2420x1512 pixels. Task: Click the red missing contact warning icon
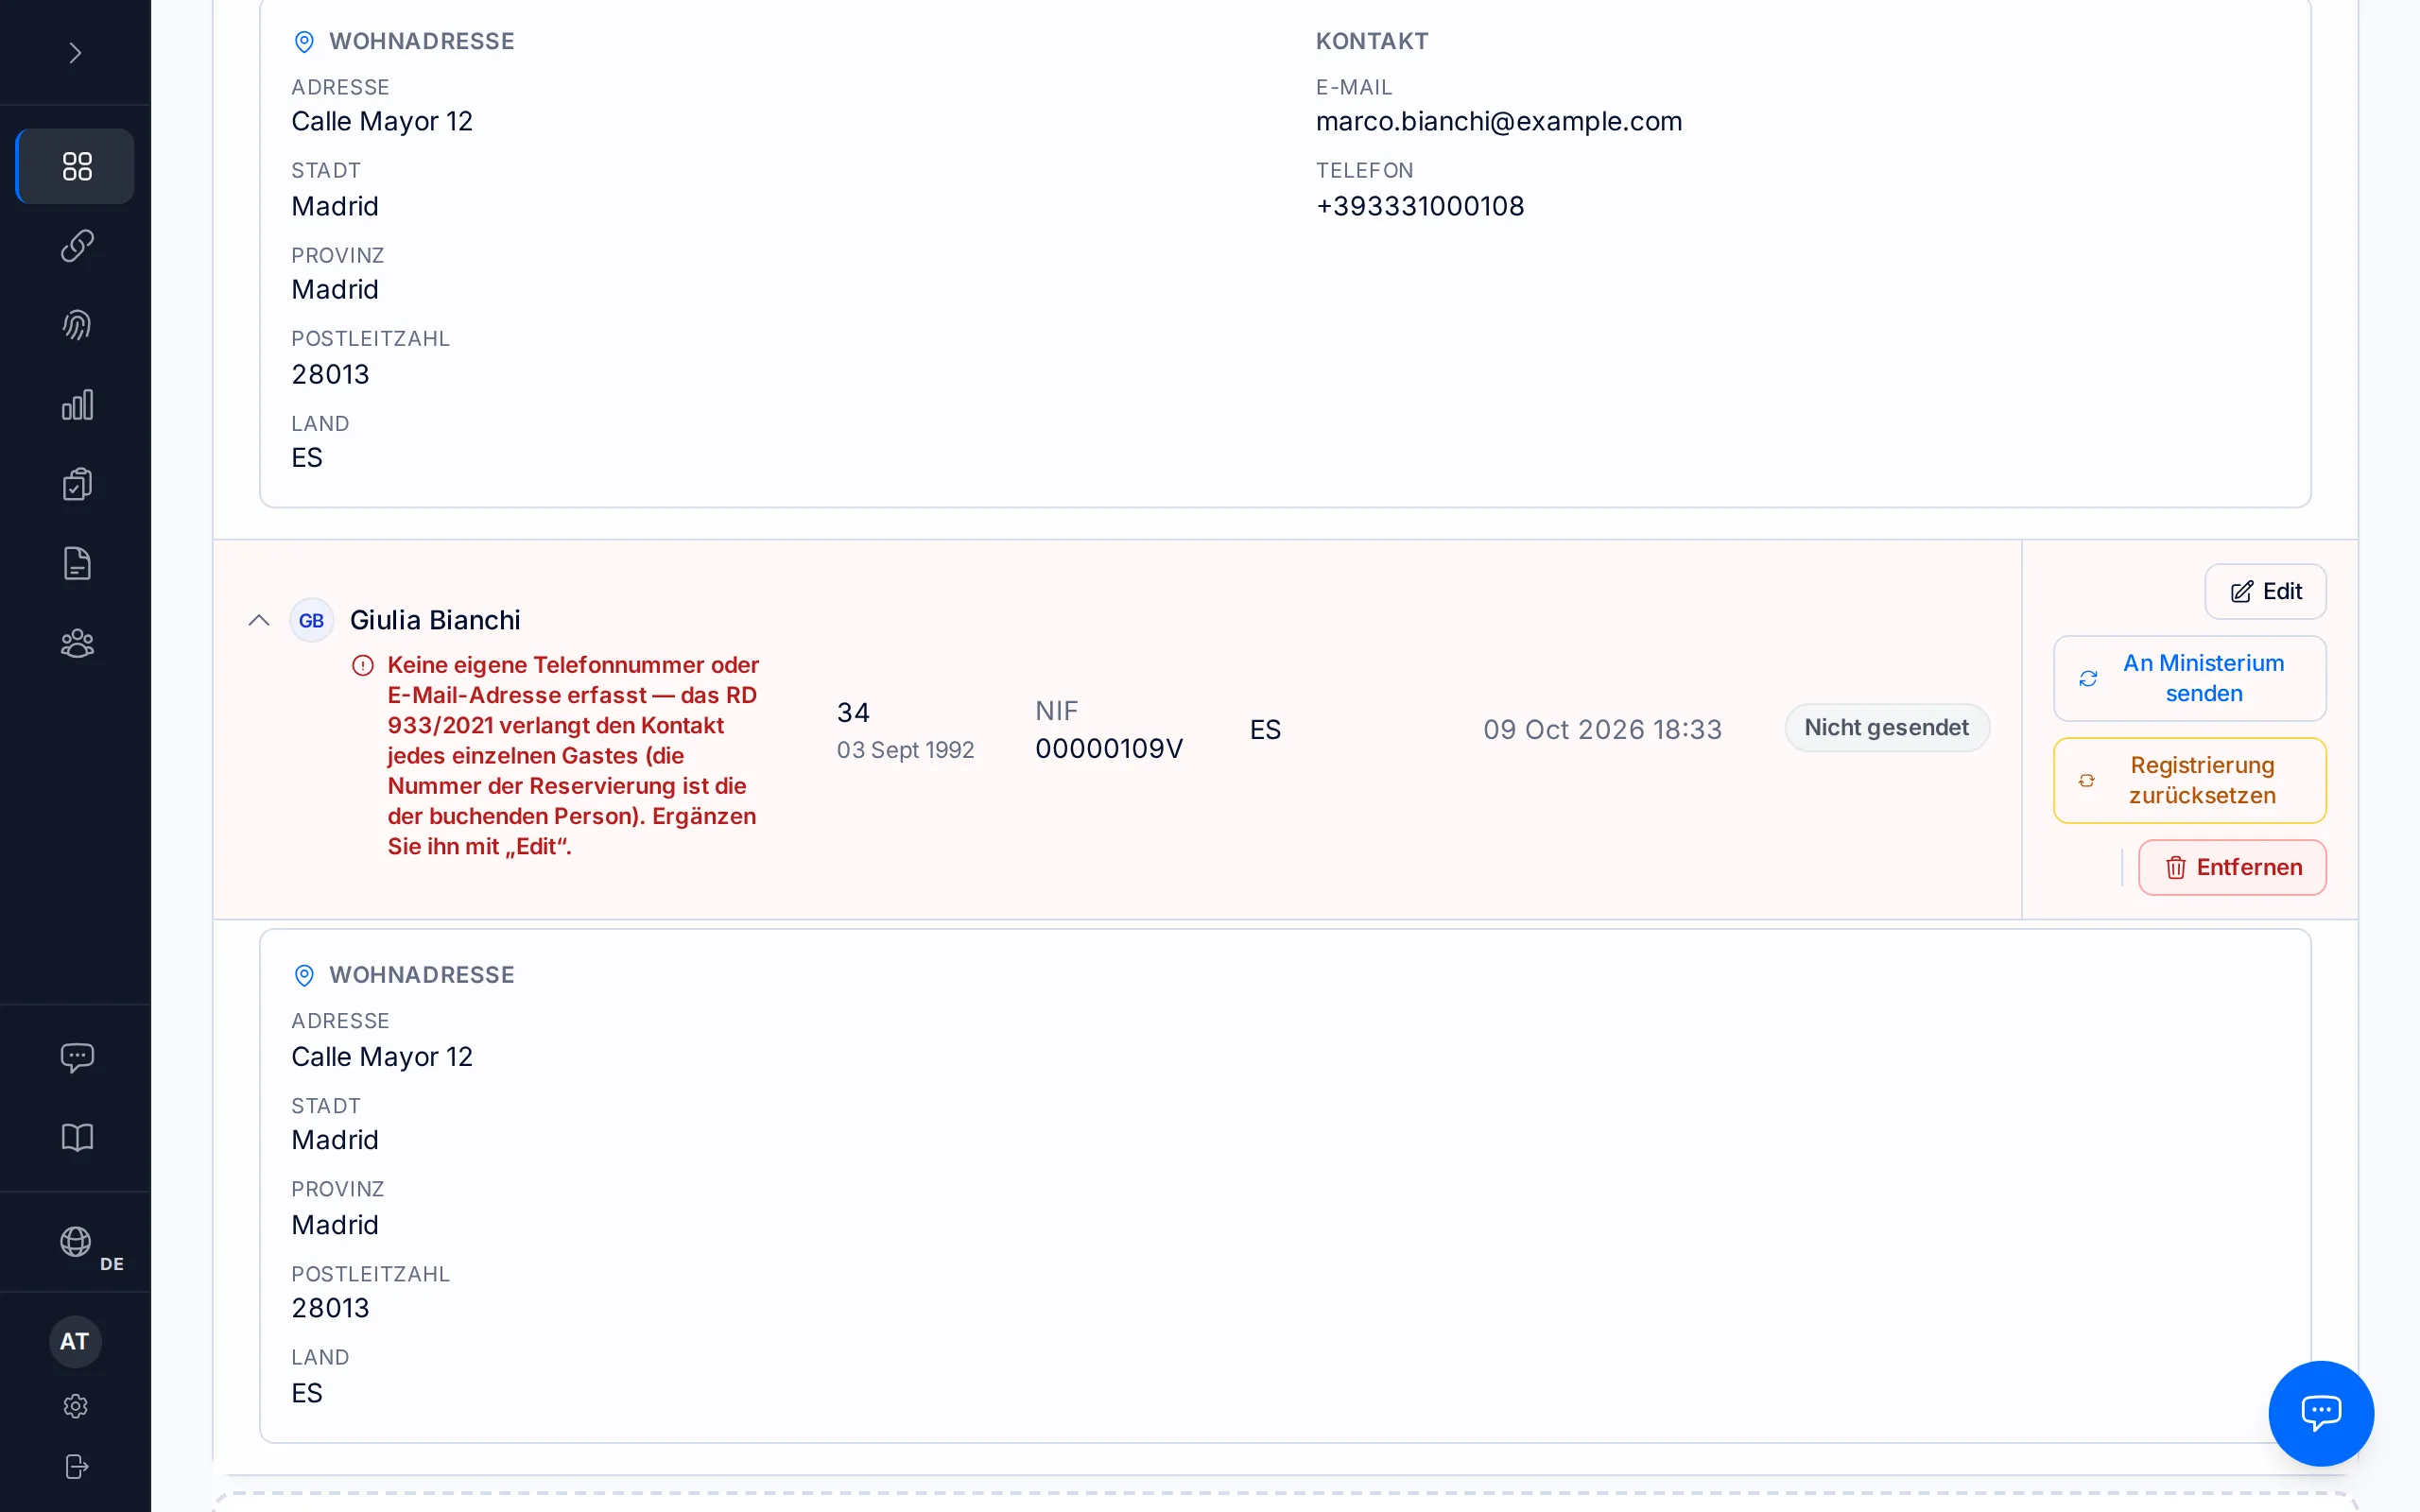[363, 665]
